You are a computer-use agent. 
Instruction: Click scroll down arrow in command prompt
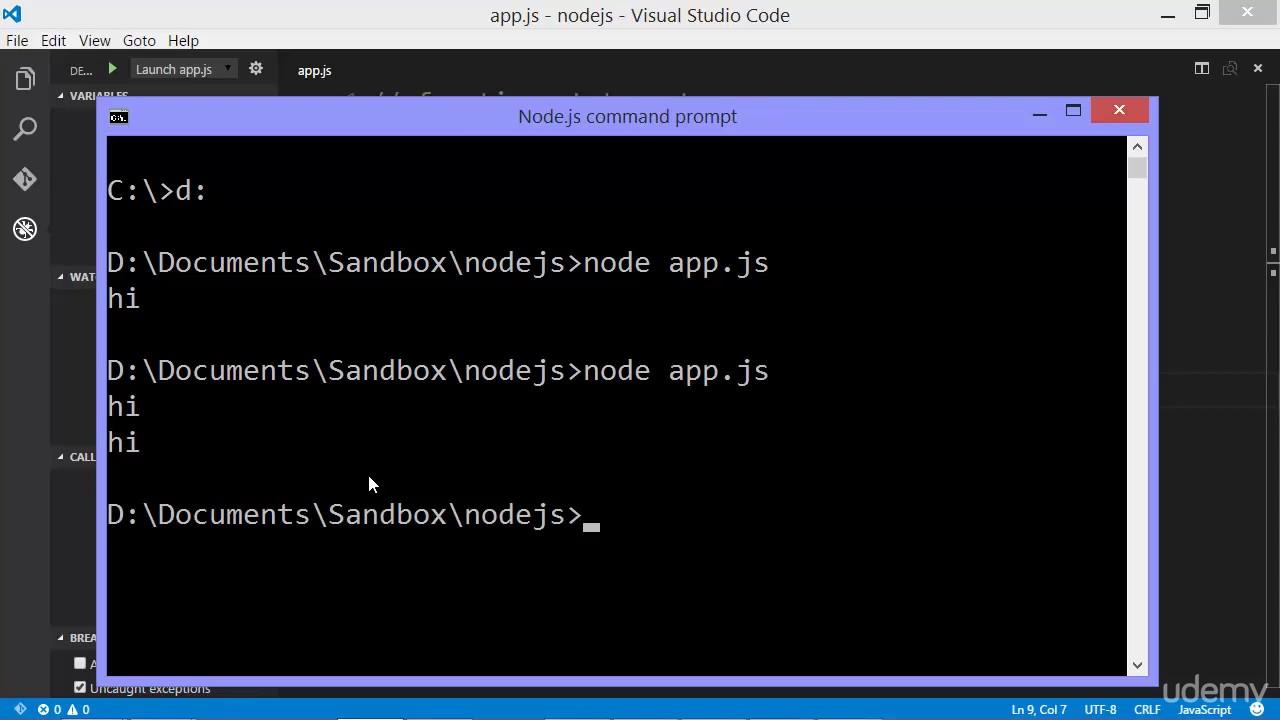point(1137,665)
